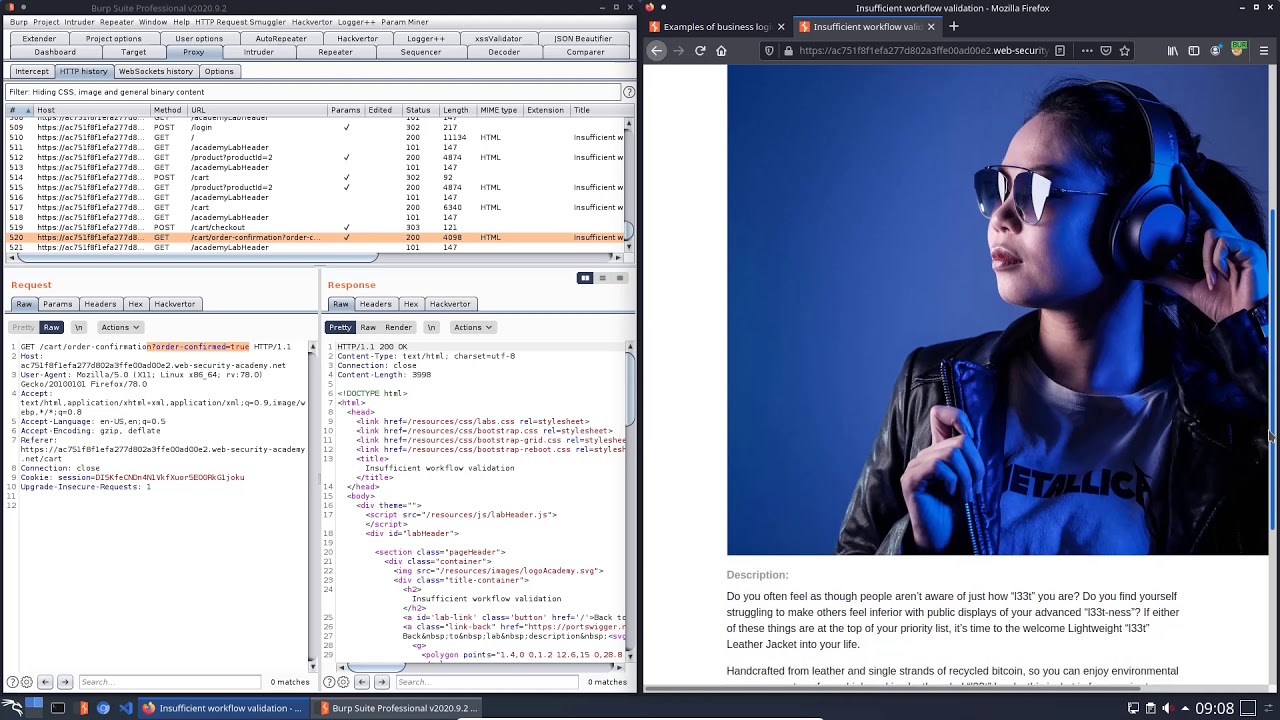Image resolution: width=1280 pixels, height=720 pixels.
Task: Toggle Request Pretty view
Action: tap(23, 327)
